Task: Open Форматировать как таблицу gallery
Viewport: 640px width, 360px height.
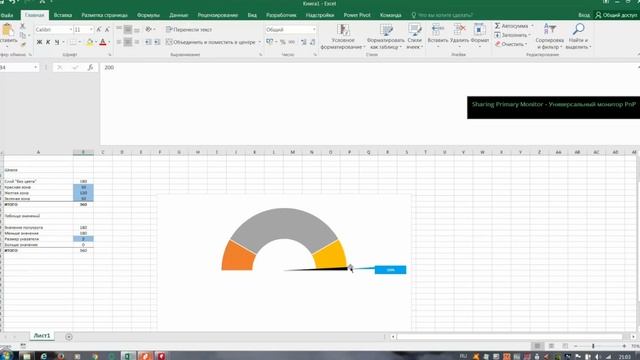Action: coord(386,37)
